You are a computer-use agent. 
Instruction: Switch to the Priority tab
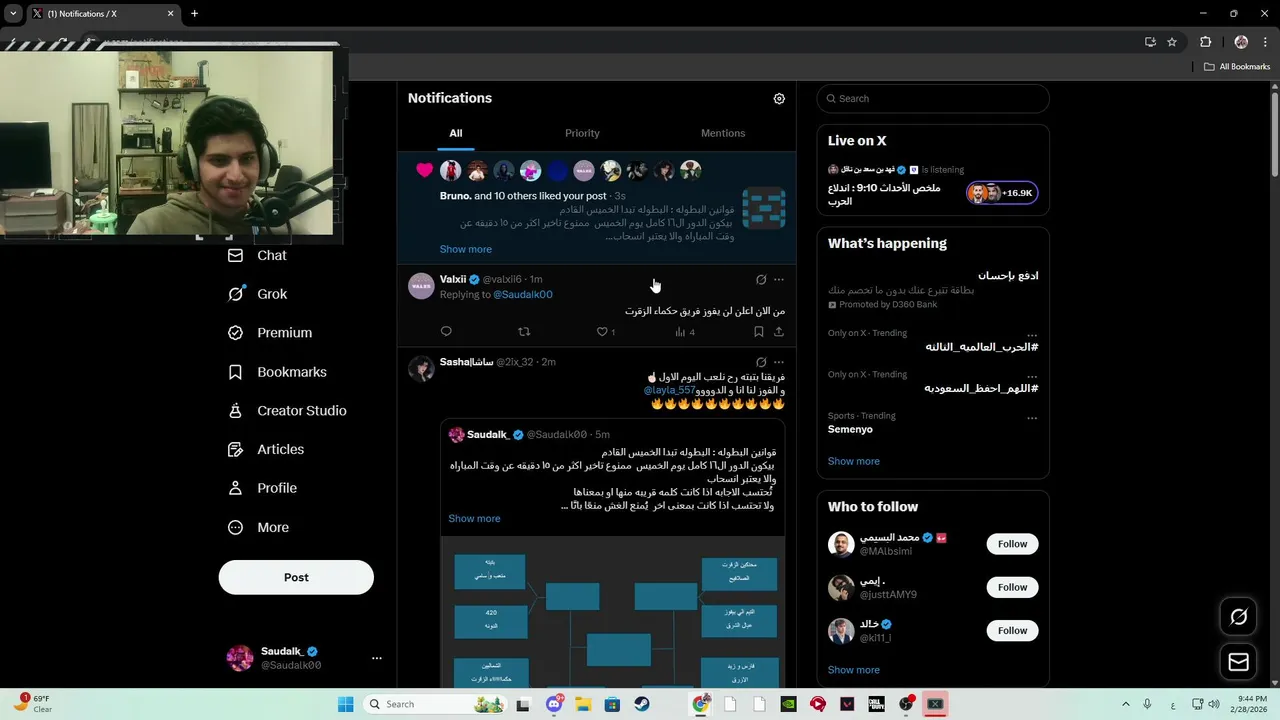coord(582,133)
